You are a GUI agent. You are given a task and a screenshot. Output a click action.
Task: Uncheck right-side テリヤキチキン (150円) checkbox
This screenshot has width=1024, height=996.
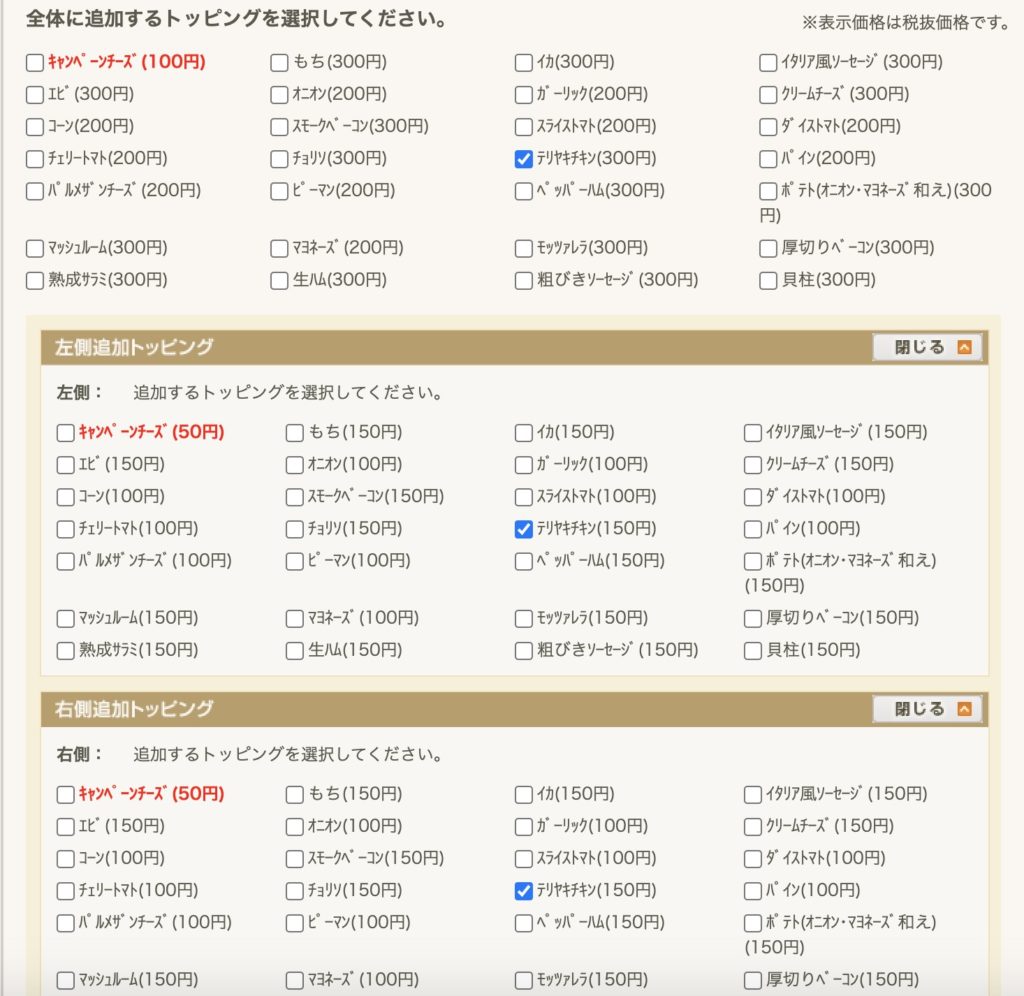click(x=523, y=891)
